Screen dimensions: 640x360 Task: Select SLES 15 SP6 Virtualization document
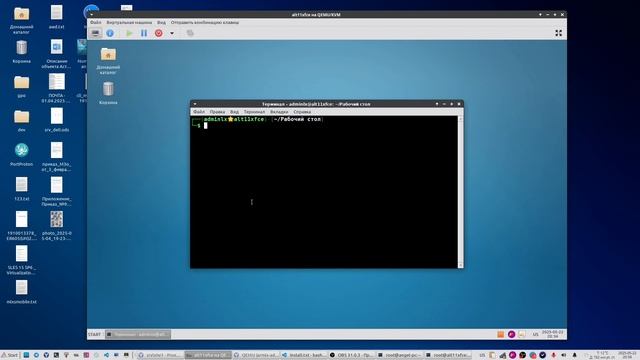click(x=22, y=260)
